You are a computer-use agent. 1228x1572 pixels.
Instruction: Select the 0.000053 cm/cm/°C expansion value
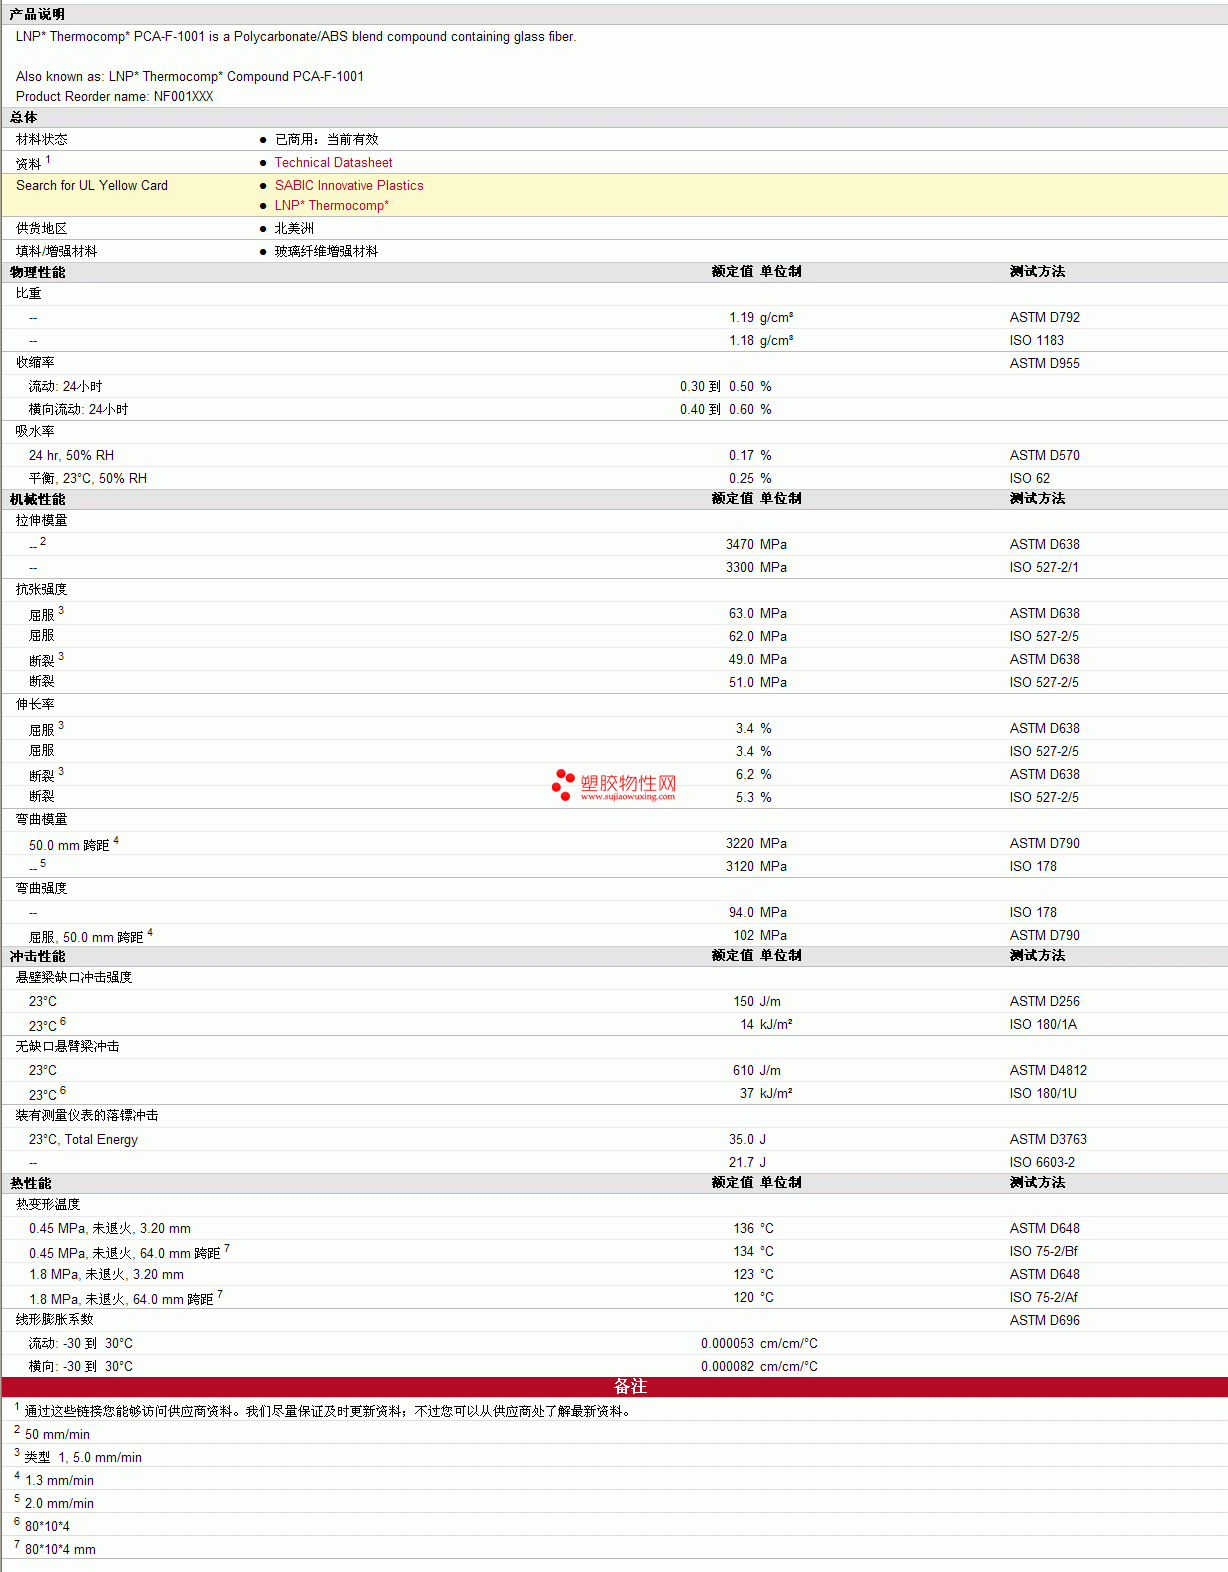tap(759, 1343)
